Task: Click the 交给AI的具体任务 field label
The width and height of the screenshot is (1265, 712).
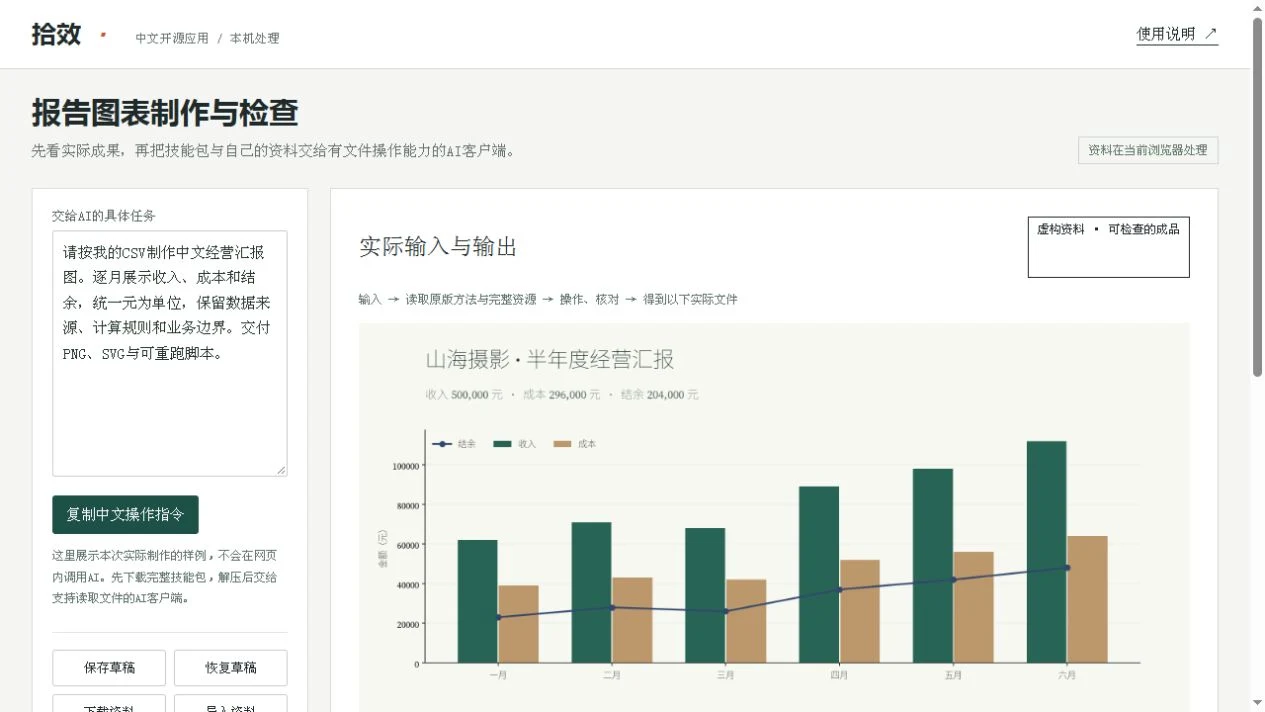Action: 104,216
